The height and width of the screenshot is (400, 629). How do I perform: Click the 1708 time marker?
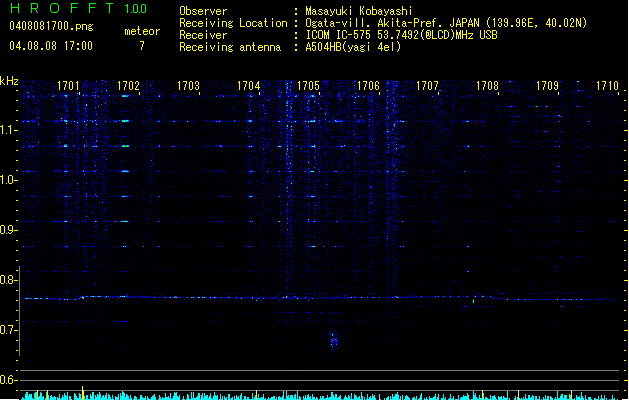pos(487,86)
